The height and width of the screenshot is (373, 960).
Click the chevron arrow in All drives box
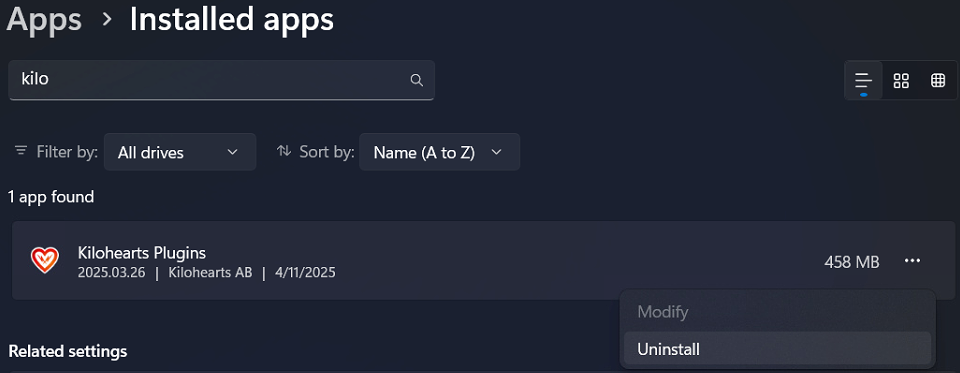tap(233, 152)
